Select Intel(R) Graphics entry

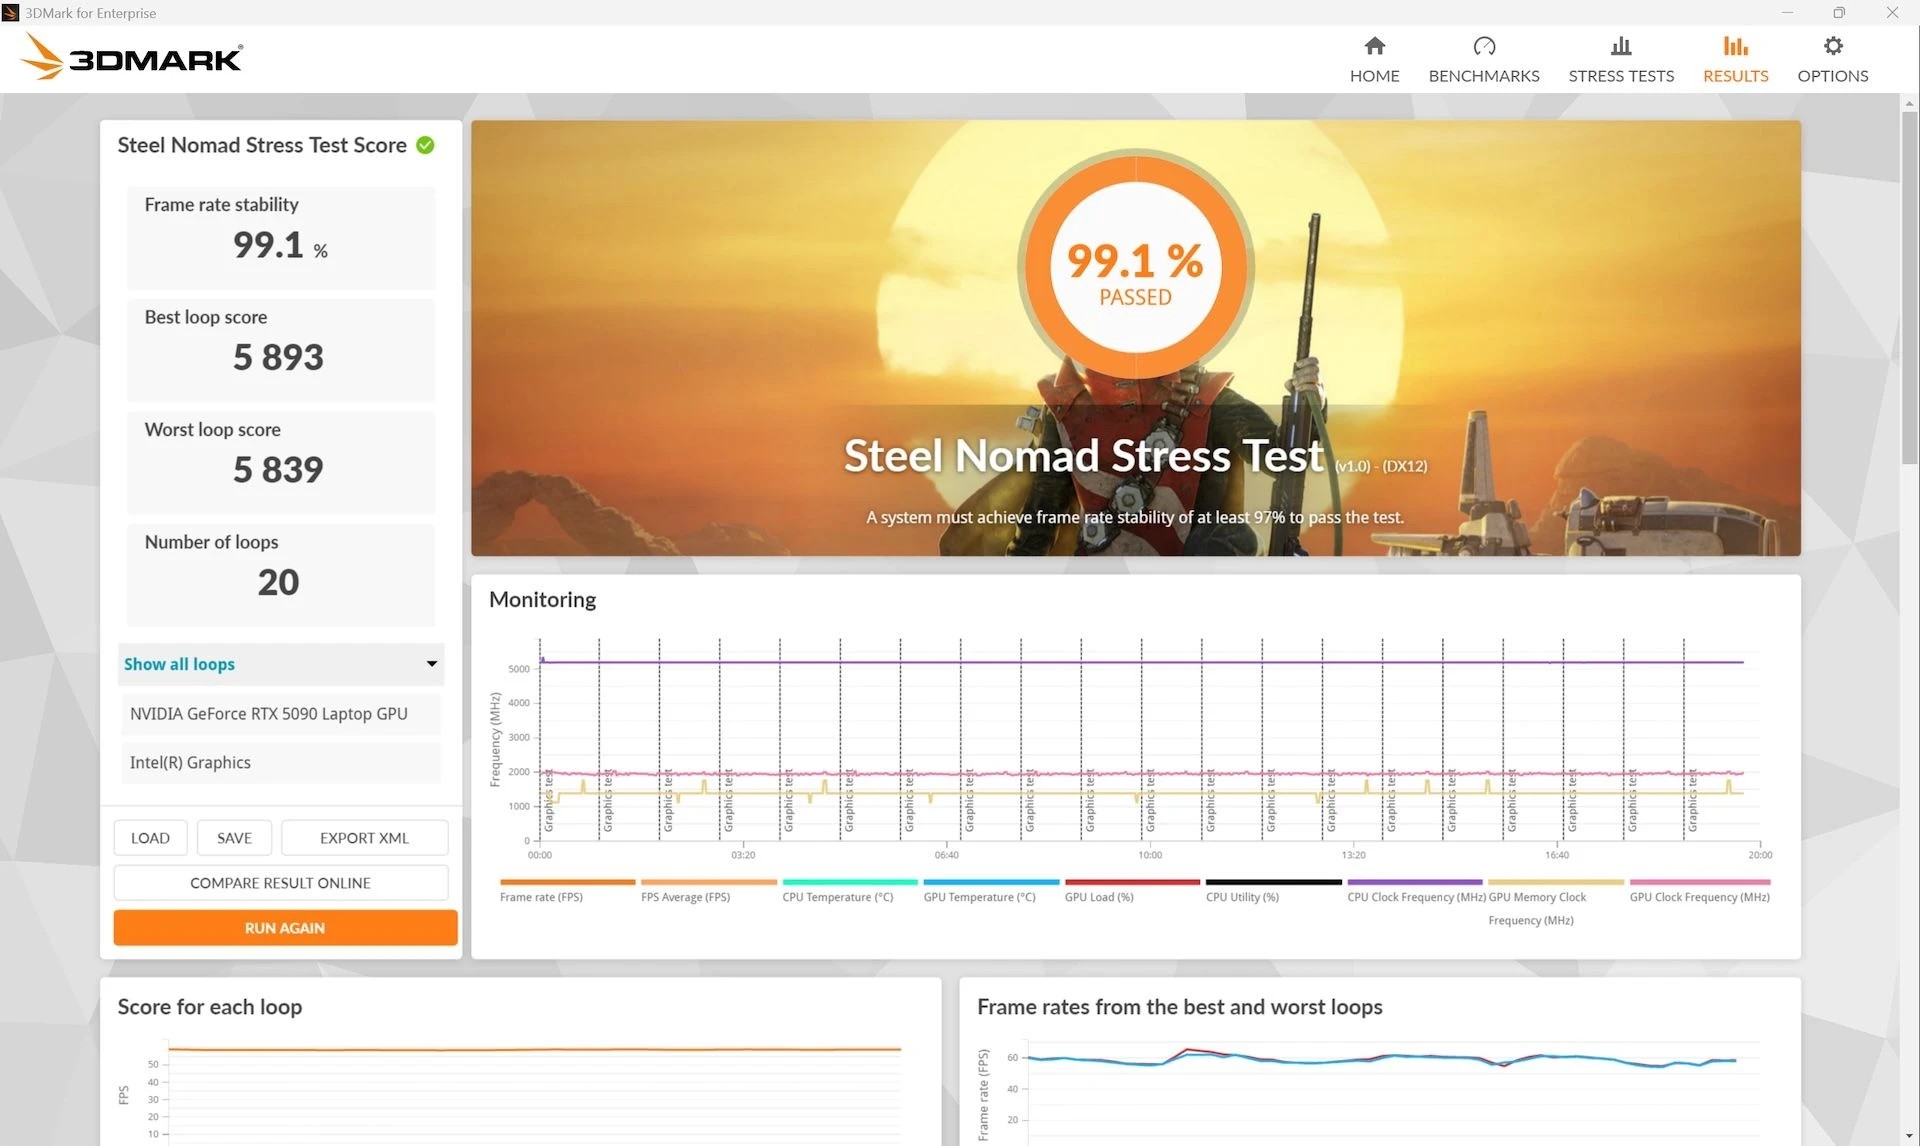click(x=190, y=763)
